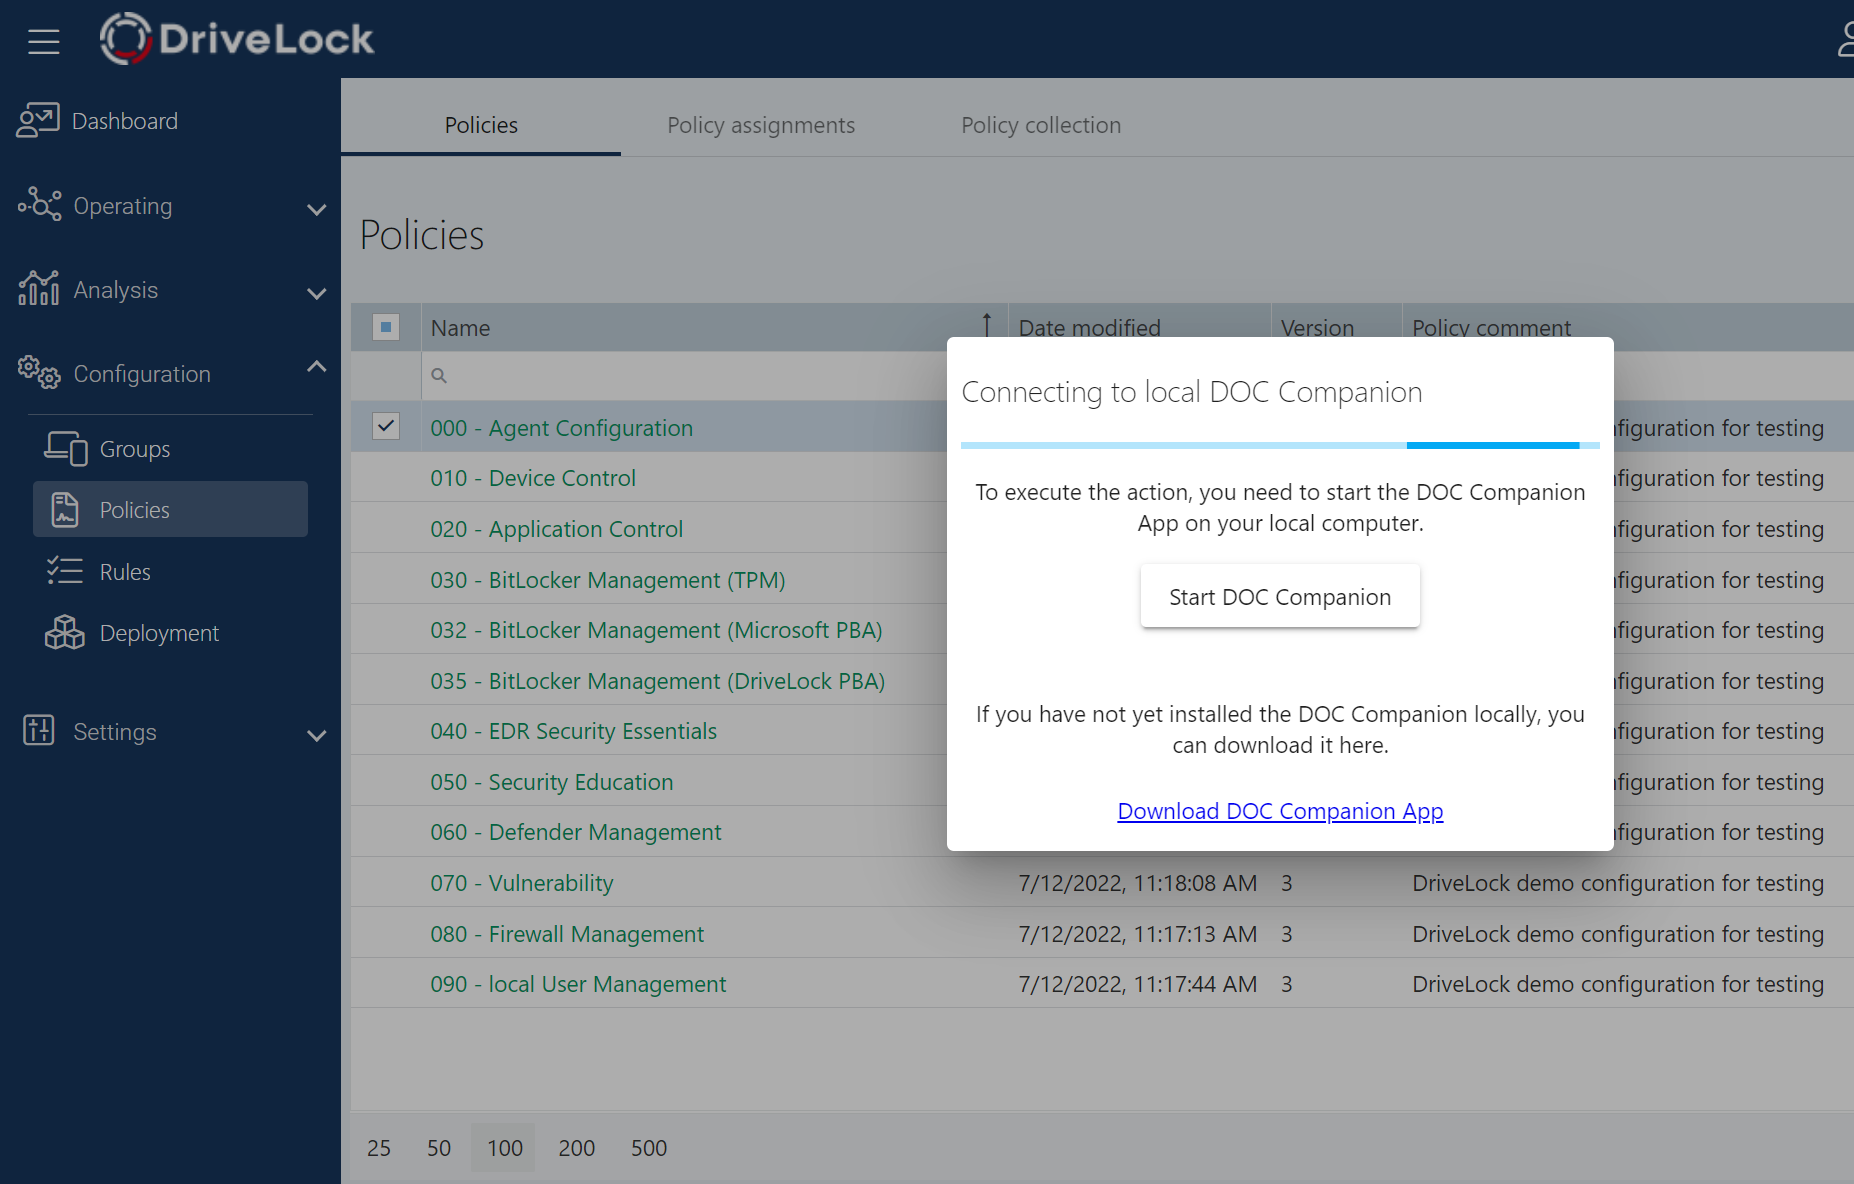Viewport: 1854px width, 1184px height.
Task: Click the search magnifier in Name filter
Action: point(439,376)
